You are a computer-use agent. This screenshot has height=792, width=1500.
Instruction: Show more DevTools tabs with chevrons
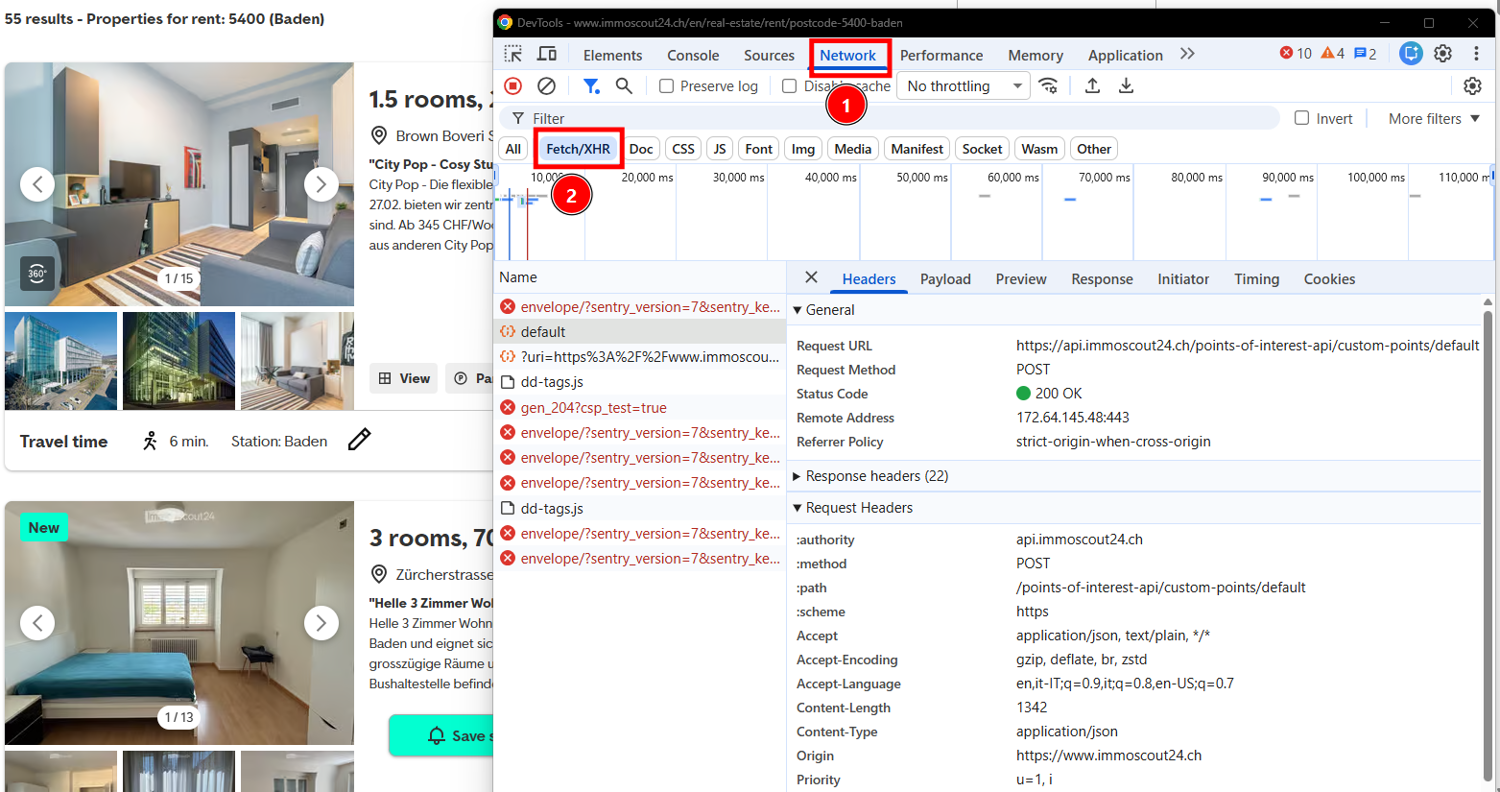[1187, 54]
